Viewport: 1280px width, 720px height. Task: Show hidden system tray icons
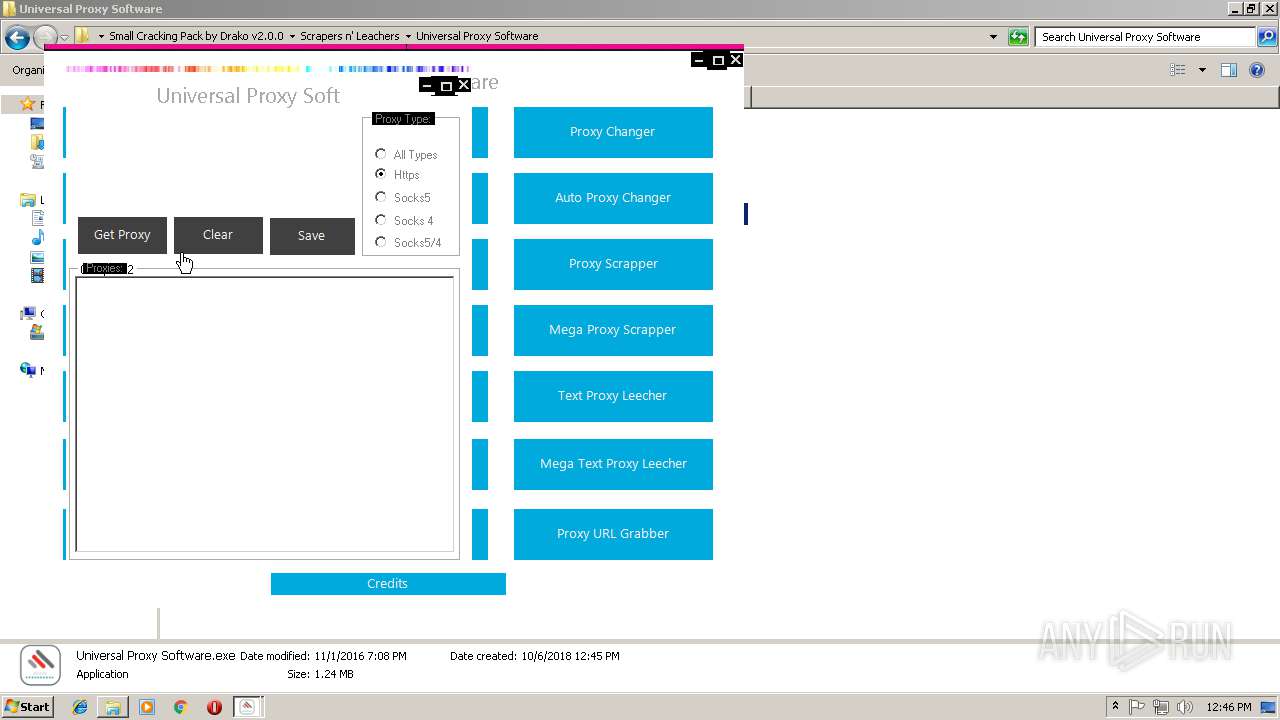tap(1115, 707)
